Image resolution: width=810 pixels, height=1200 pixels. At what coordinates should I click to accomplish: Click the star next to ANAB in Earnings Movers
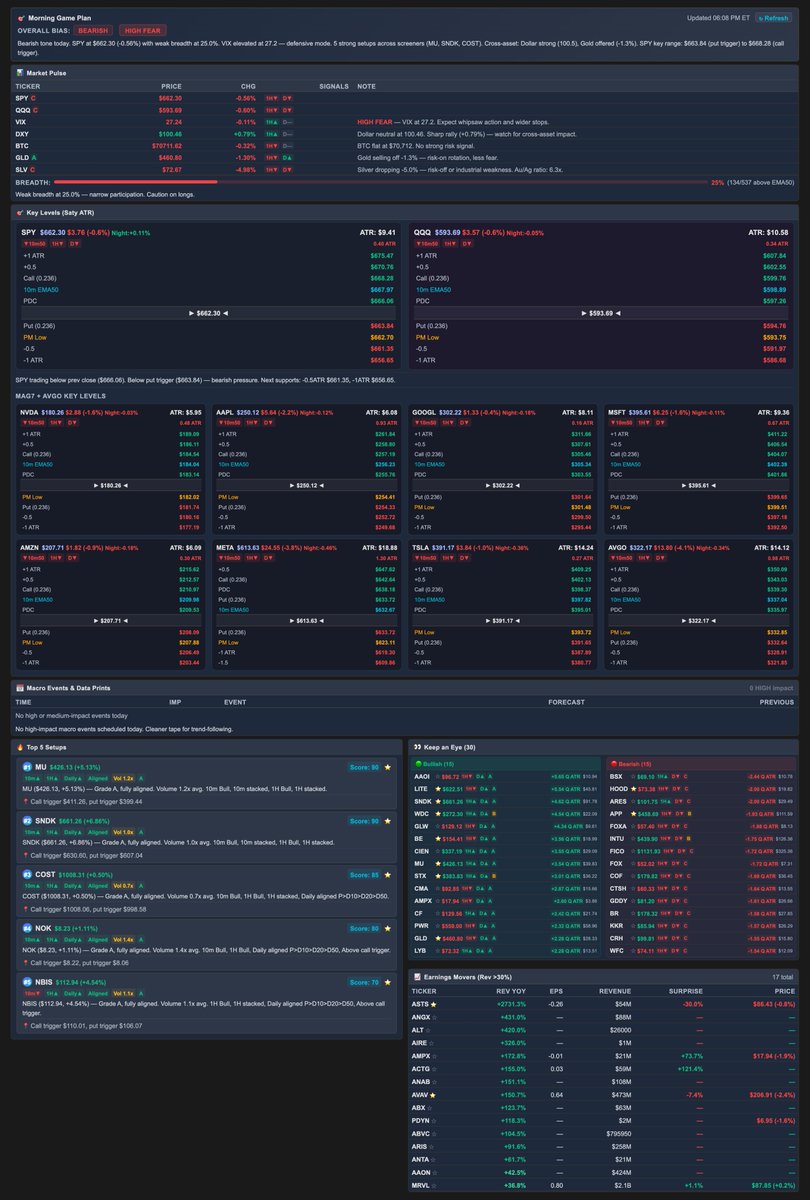point(433,1084)
